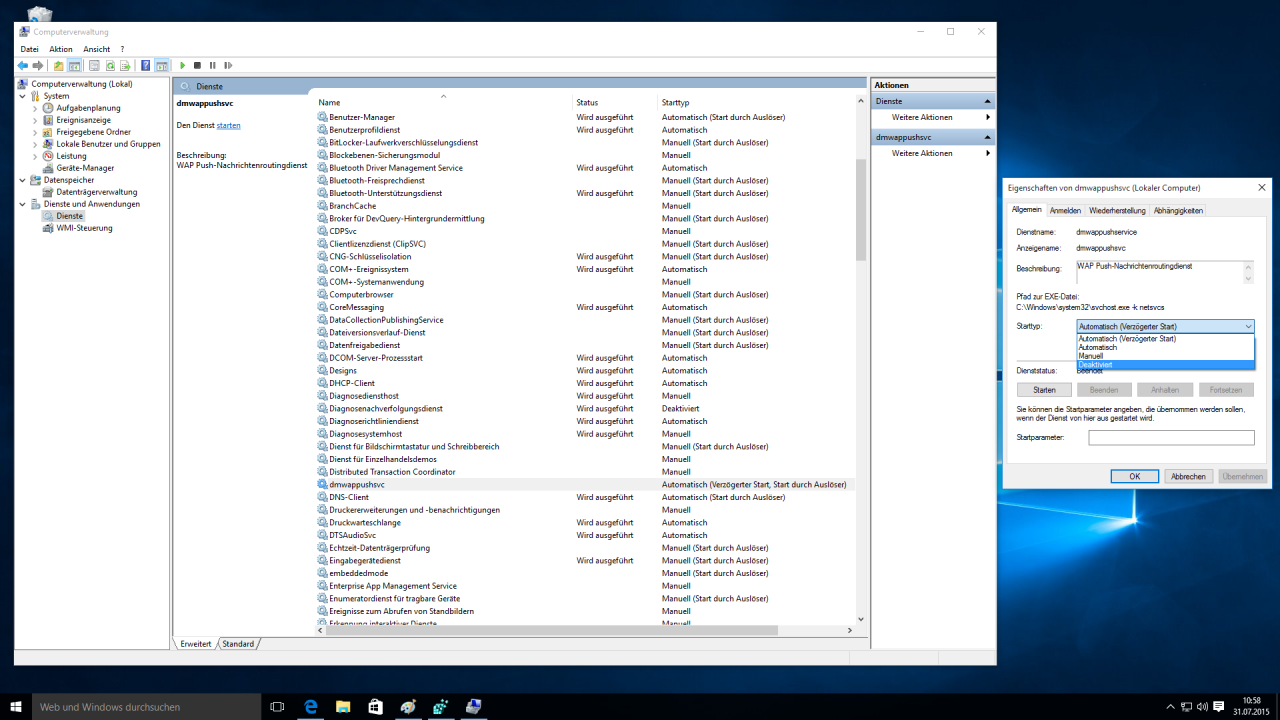The image size is (1280, 720).
Task: Click the Pause service toolbar icon
Action: click(x=212, y=65)
